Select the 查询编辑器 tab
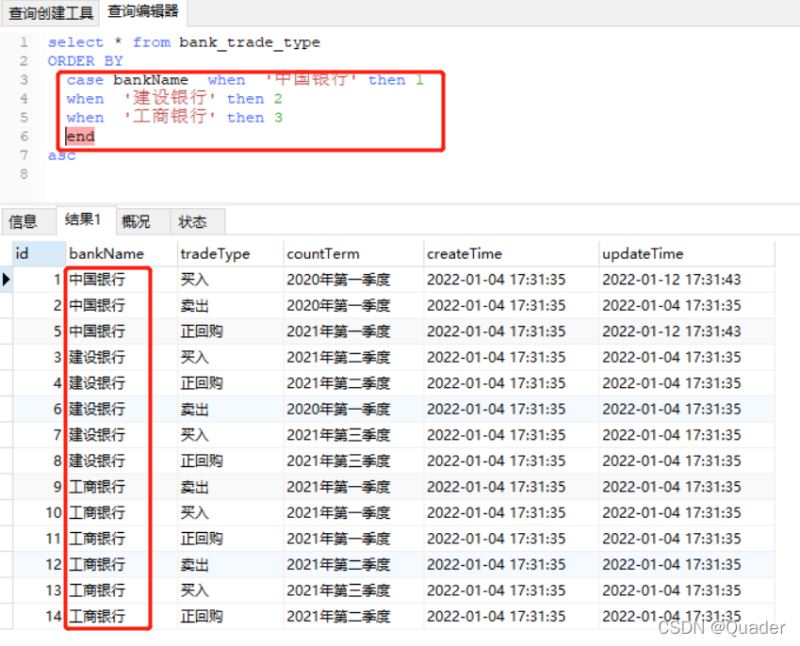Image resolution: width=800 pixels, height=646 pixels. pos(143,12)
